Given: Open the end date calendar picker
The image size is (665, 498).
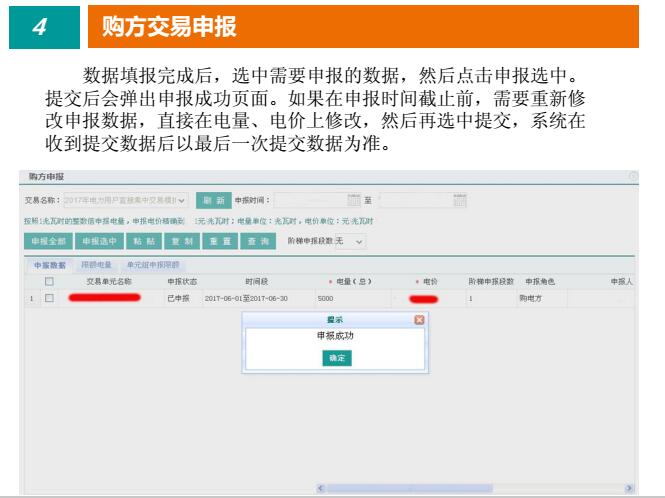Looking at the screenshot, I should click(460, 199).
